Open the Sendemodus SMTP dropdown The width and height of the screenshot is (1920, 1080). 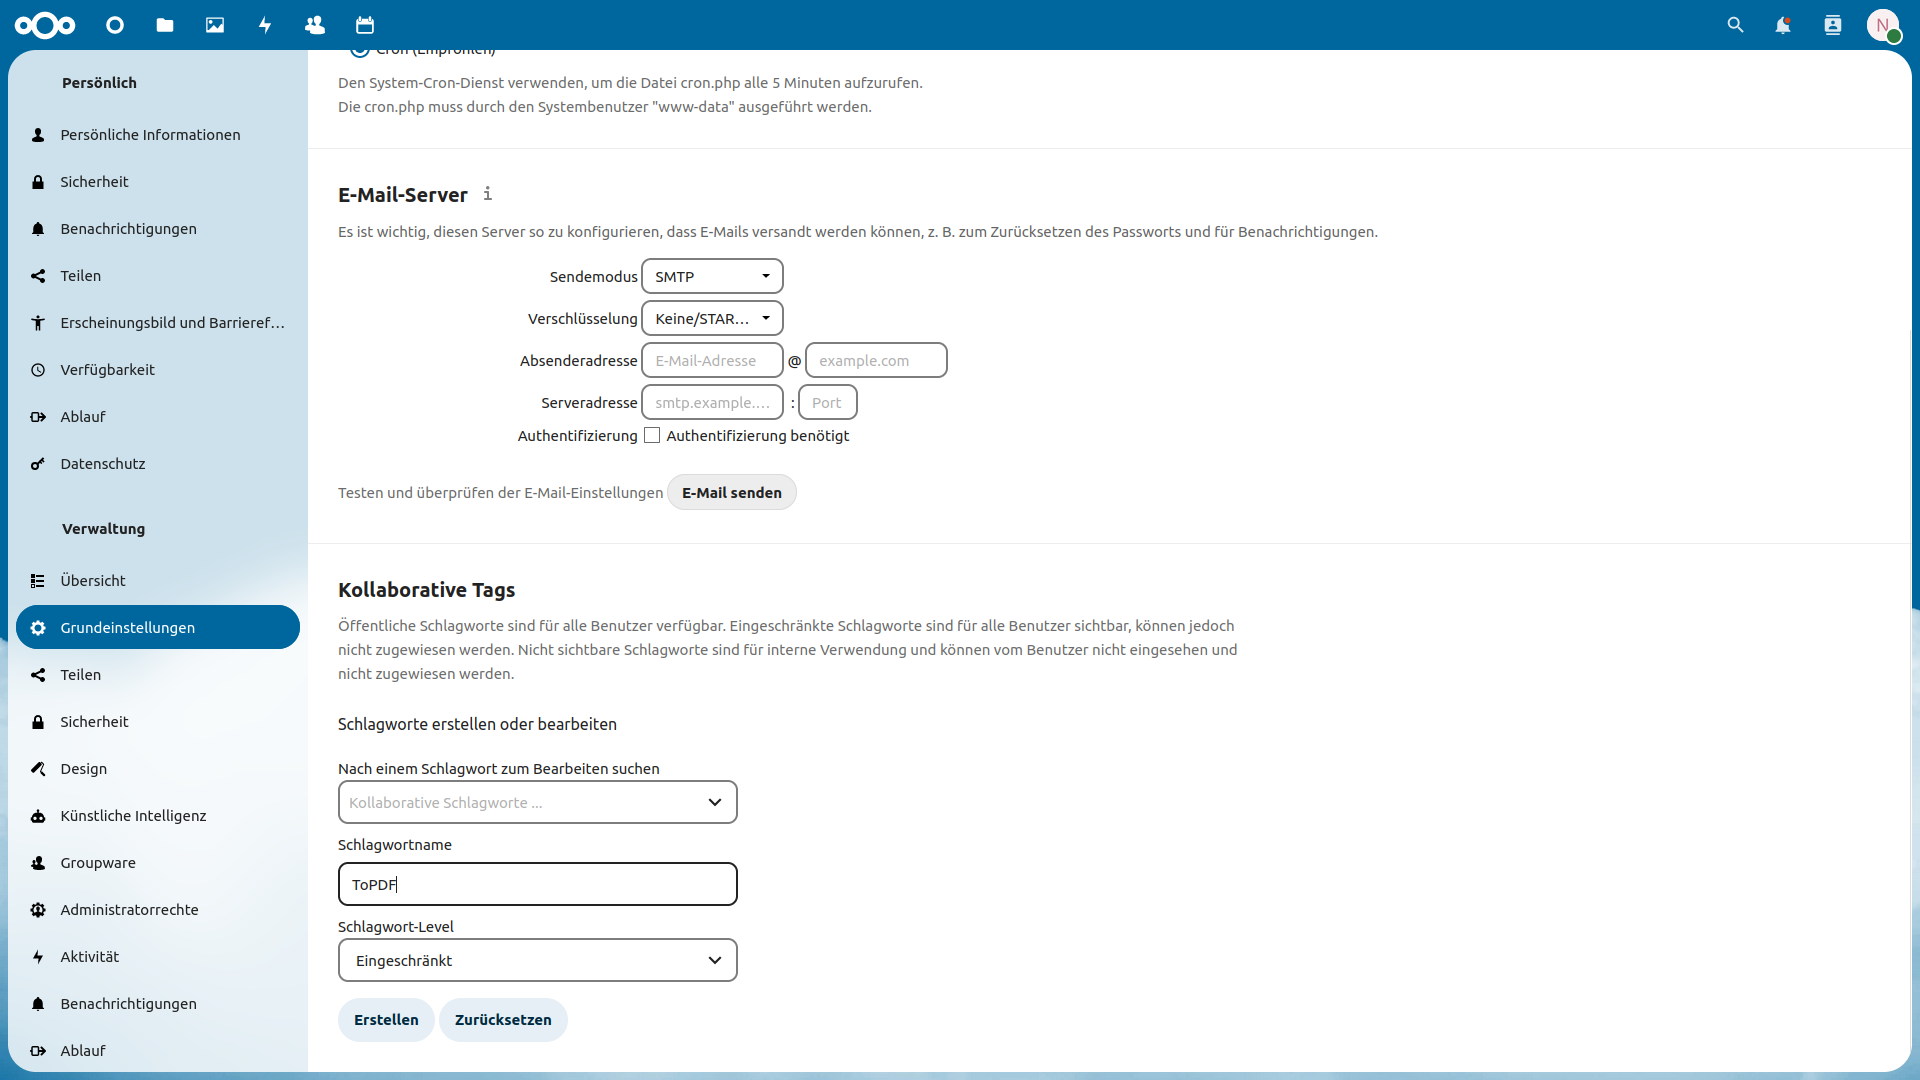point(712,277)
